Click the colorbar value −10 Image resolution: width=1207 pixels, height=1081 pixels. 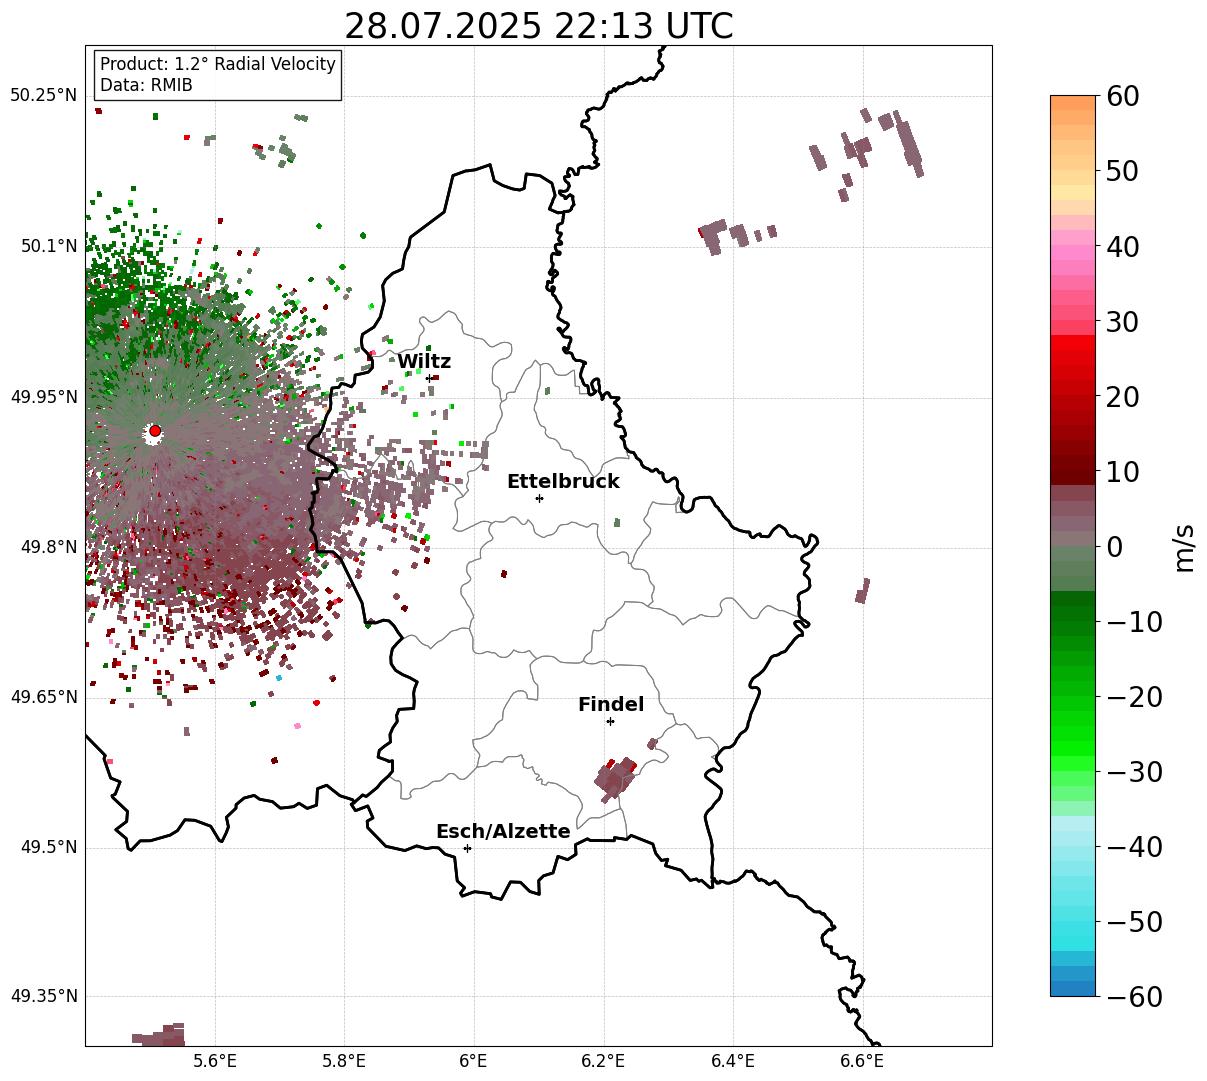coord(1134,622)
